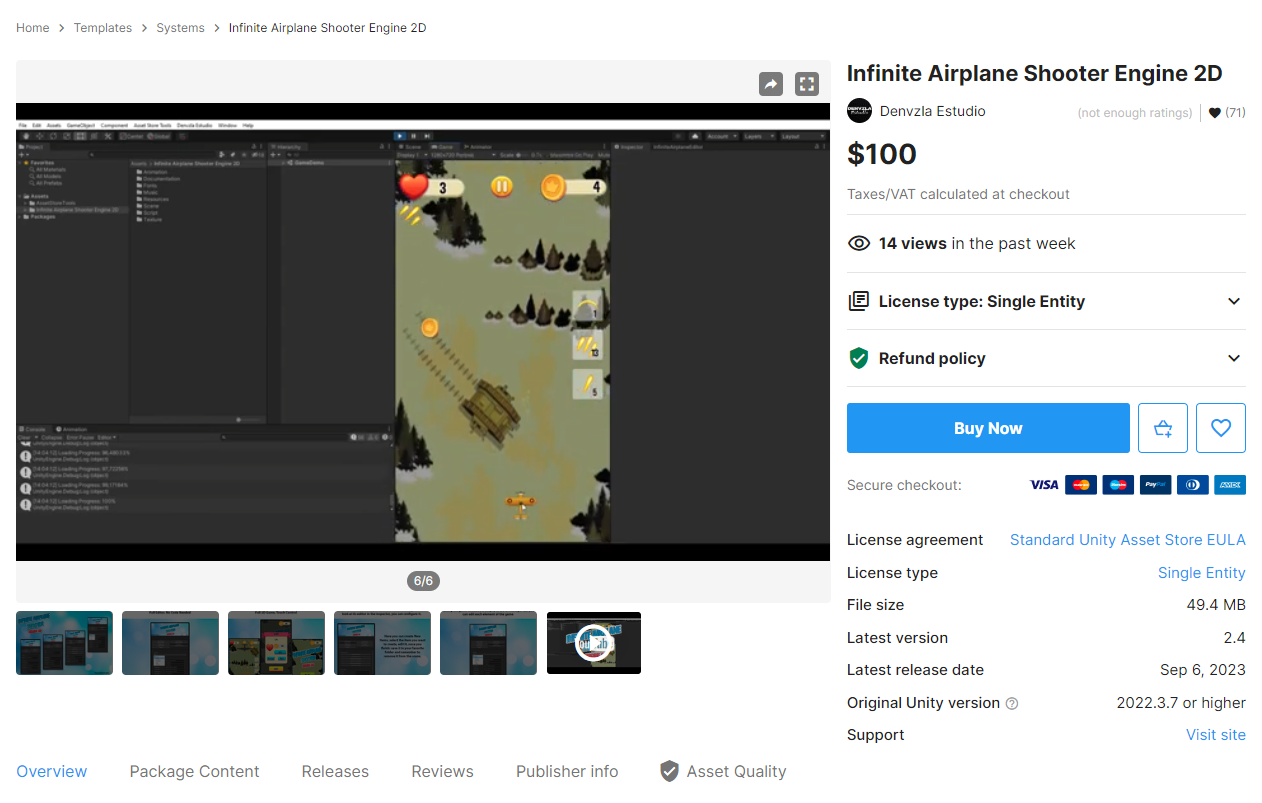Click the American Express payment icon

pyautogui.click(x=1230, y=485)
